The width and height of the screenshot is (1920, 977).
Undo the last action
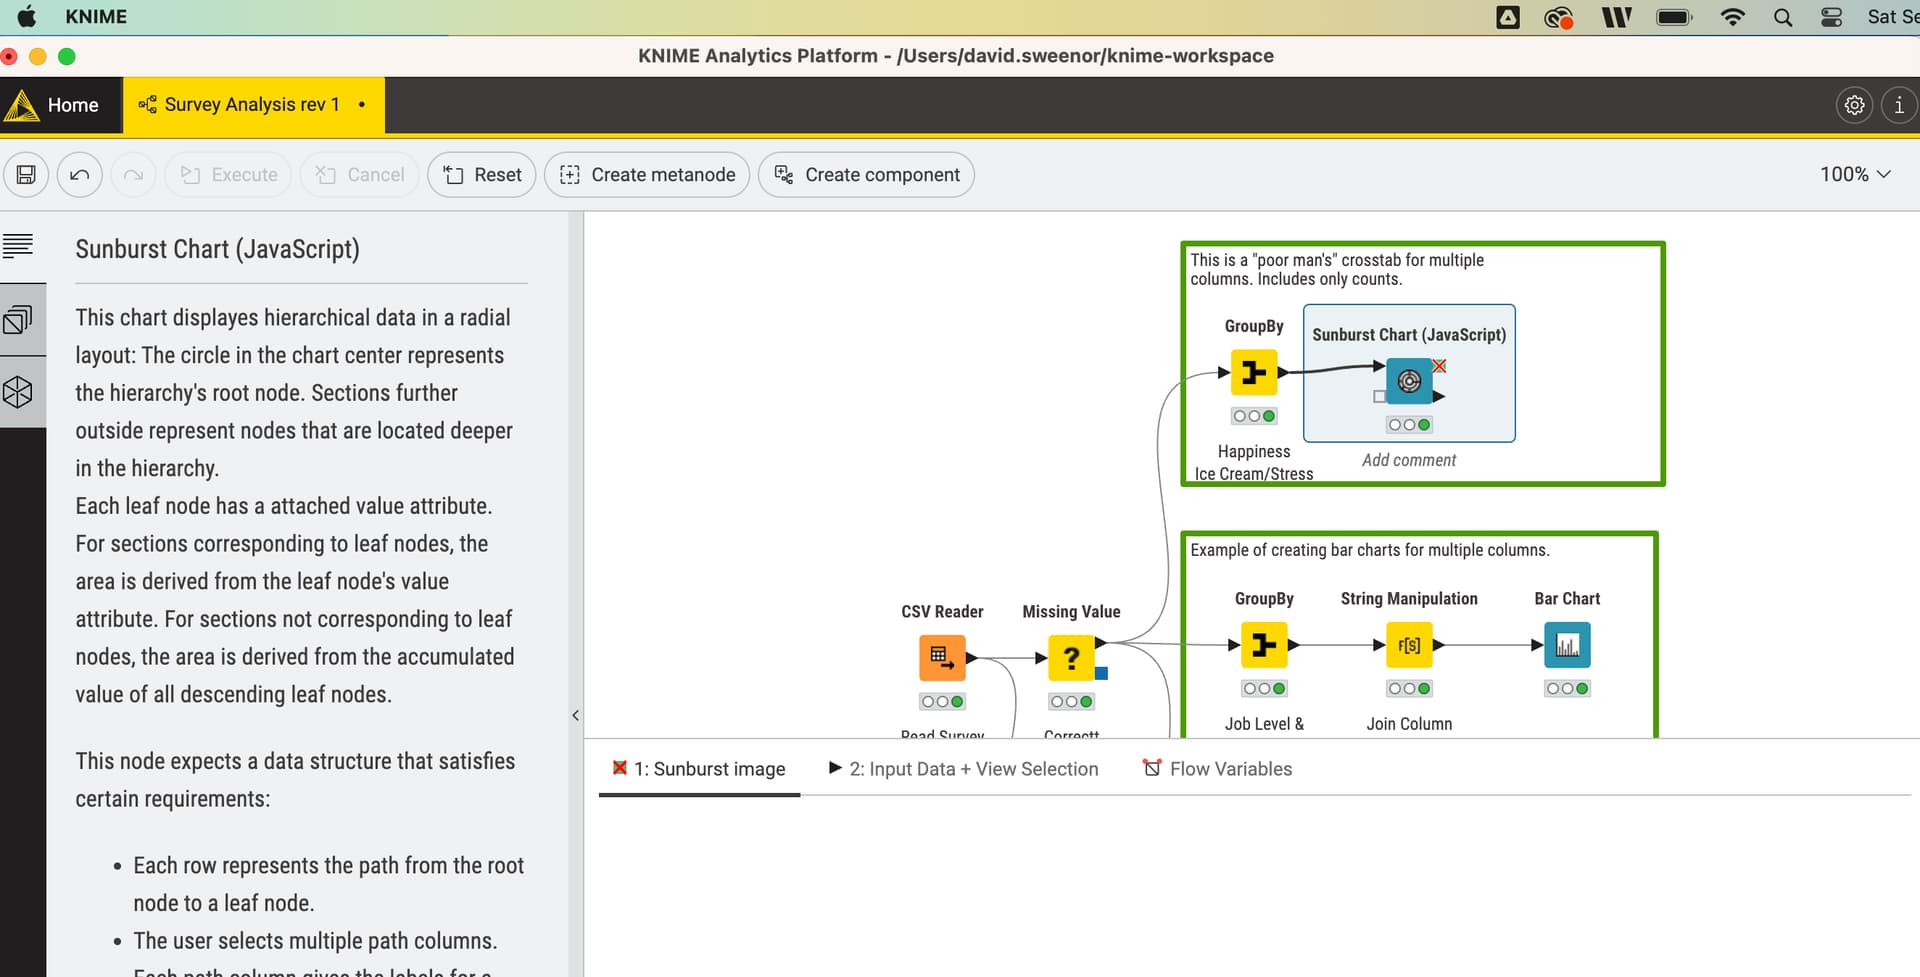point(80,175)
